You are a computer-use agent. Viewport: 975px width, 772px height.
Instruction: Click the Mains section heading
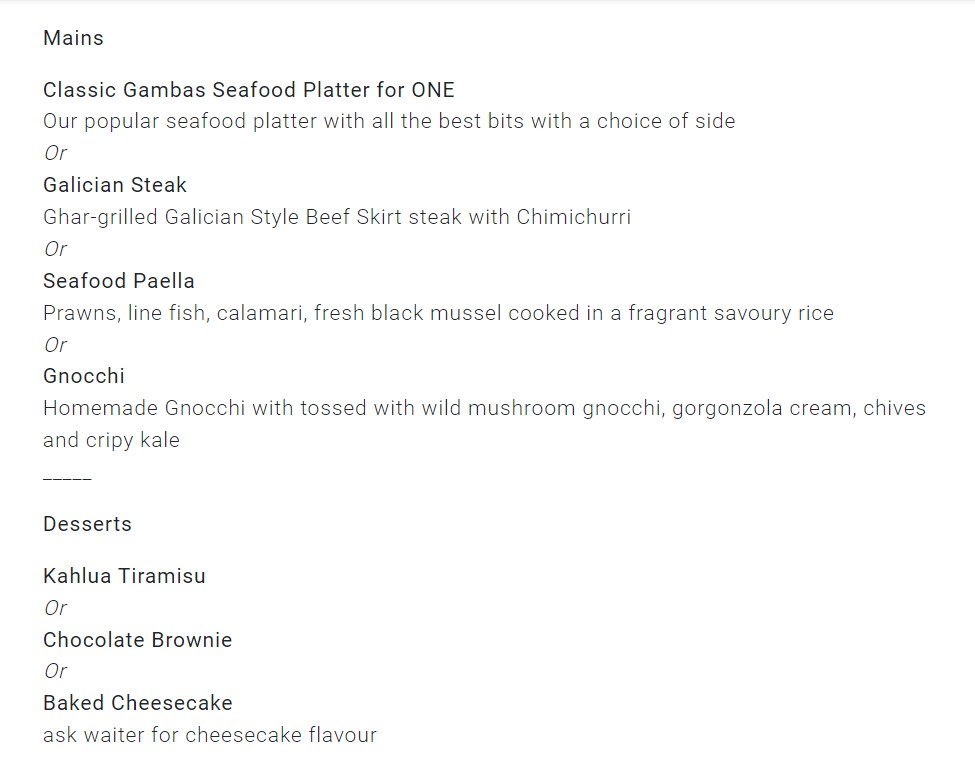tap(73, 38)
